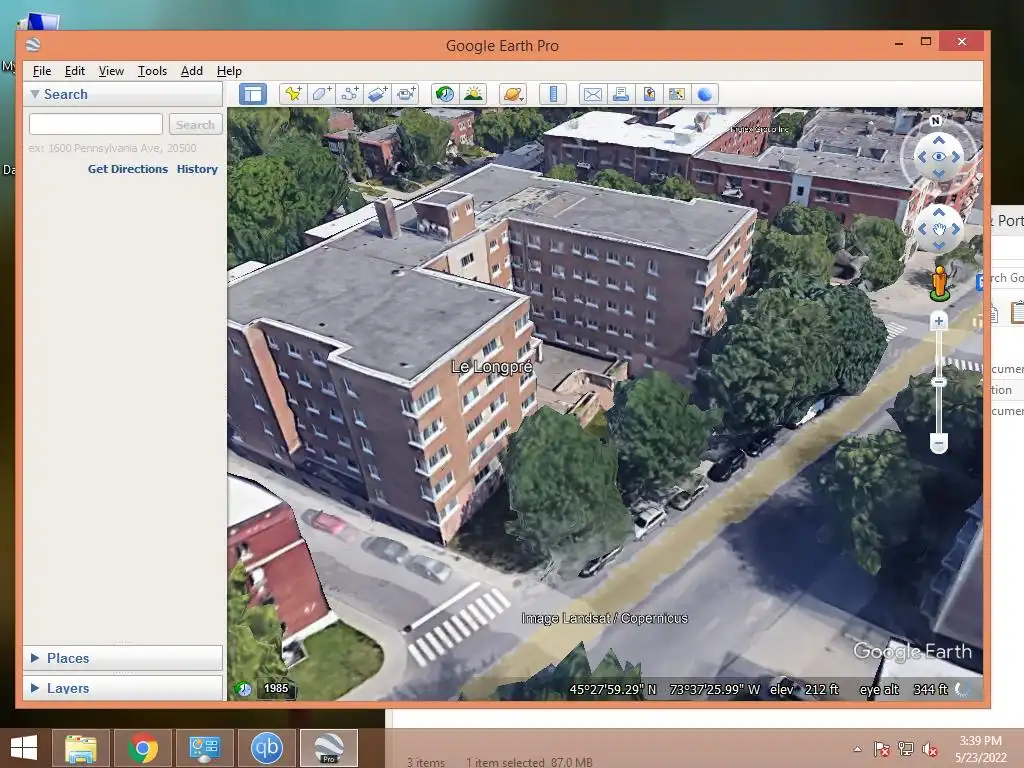Click the Print icon

pyautogui.click(x=620, y=94)
